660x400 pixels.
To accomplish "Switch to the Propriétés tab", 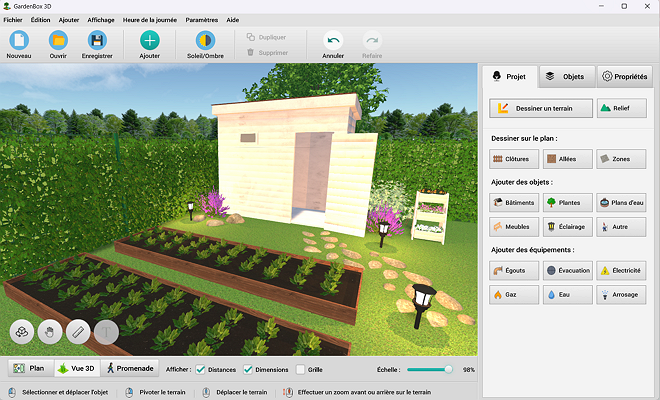I will (x=625, y=77).
